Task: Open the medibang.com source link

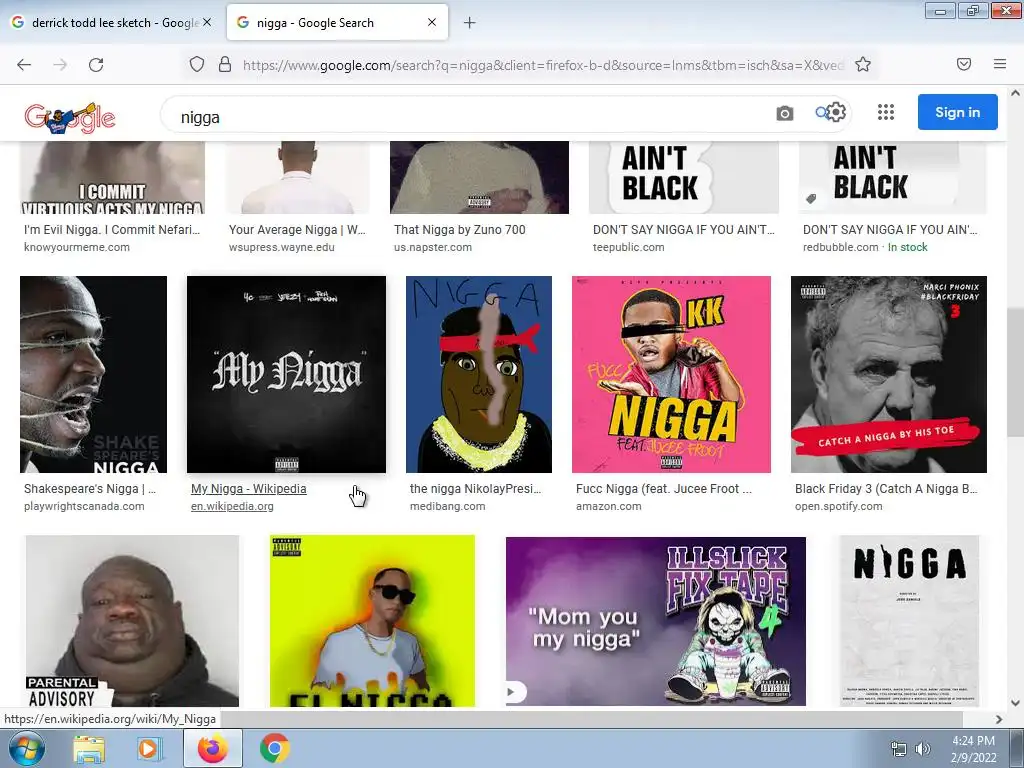Action: [x=447, y=506]
